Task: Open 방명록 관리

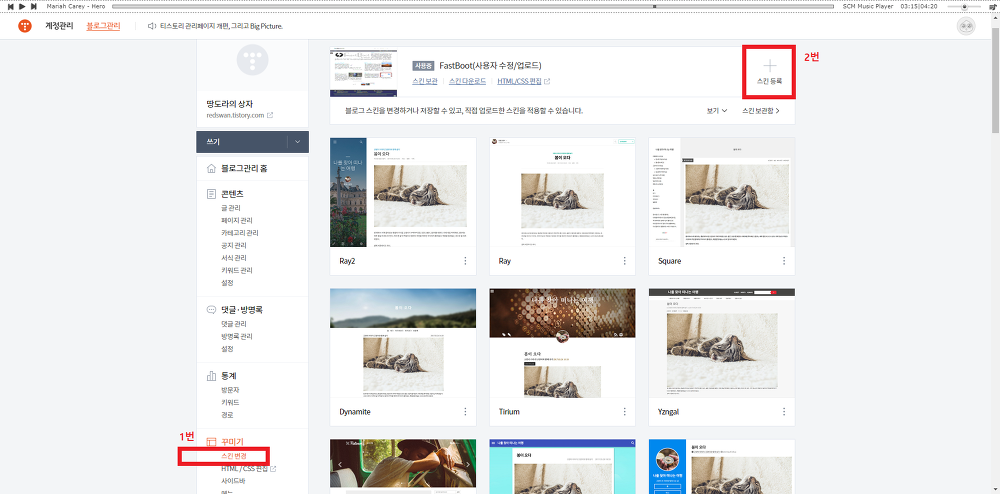Action: pyautogui.click(x=237, y=337)
